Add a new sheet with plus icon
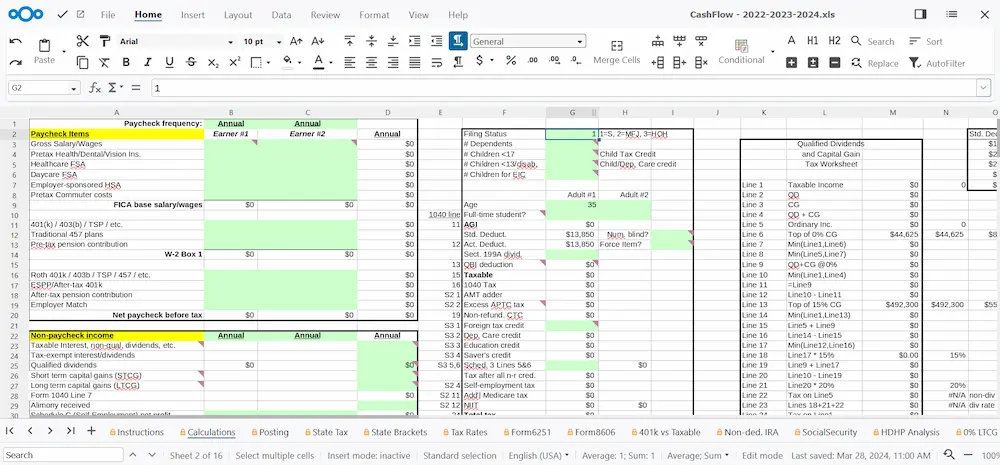 (x=91, y=431)
